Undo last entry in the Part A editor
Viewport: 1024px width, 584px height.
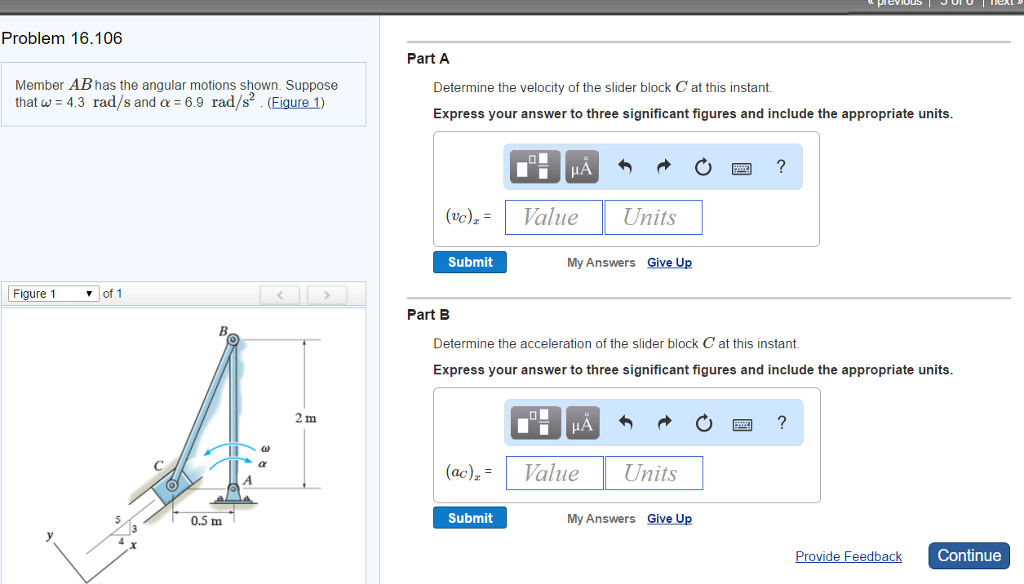[x=624, y=167]
